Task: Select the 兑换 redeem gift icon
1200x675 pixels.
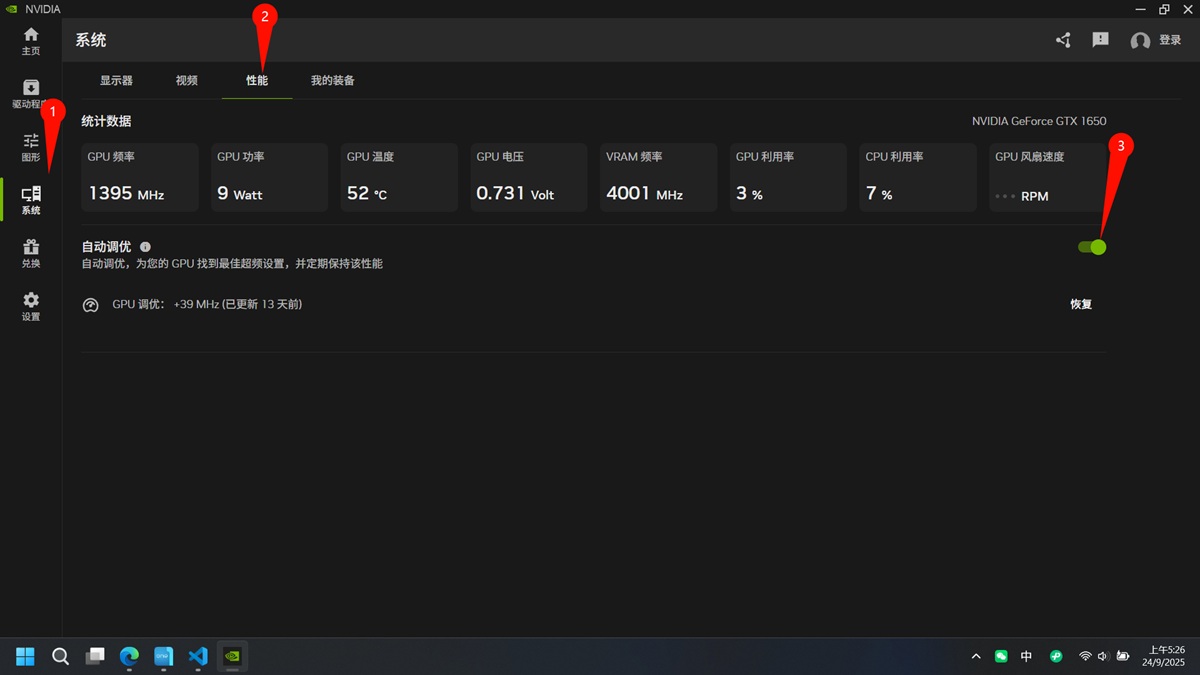Action: click(x=31, y=253)
